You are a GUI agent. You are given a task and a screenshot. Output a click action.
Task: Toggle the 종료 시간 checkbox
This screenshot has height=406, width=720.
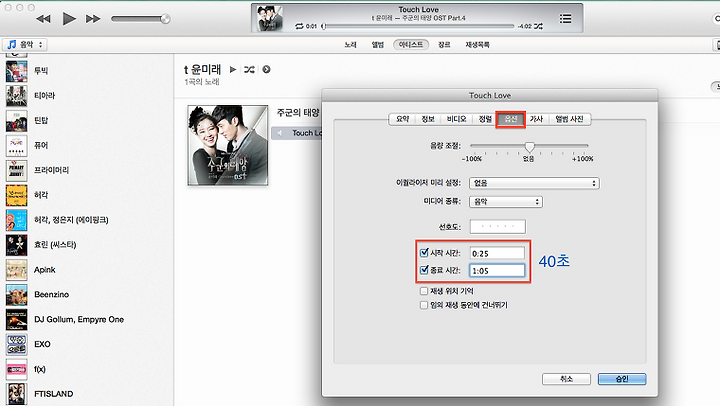pos(424,270)
